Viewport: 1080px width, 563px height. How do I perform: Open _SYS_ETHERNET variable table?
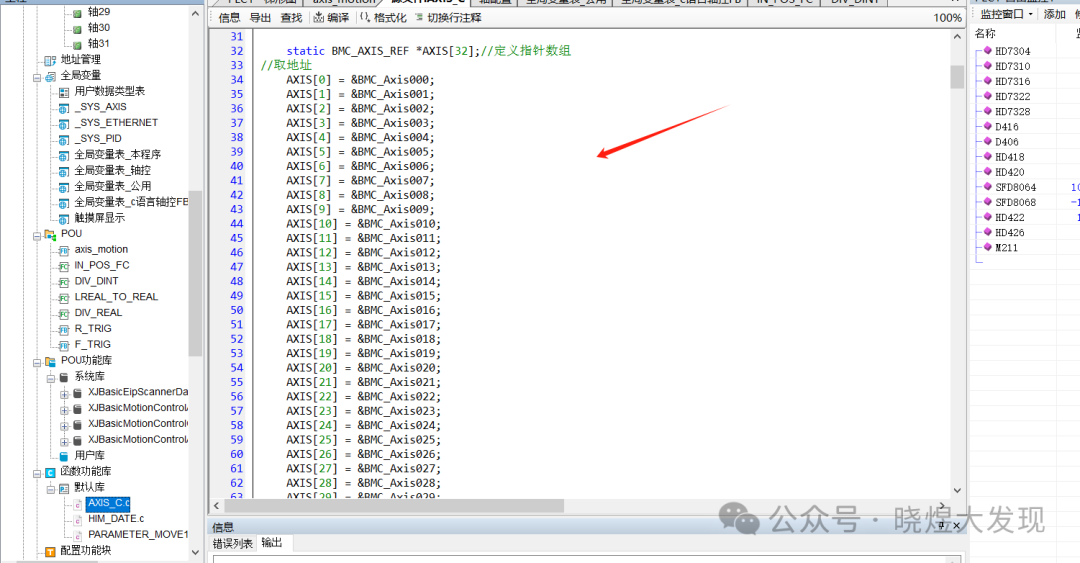click(x=116, y=123)
